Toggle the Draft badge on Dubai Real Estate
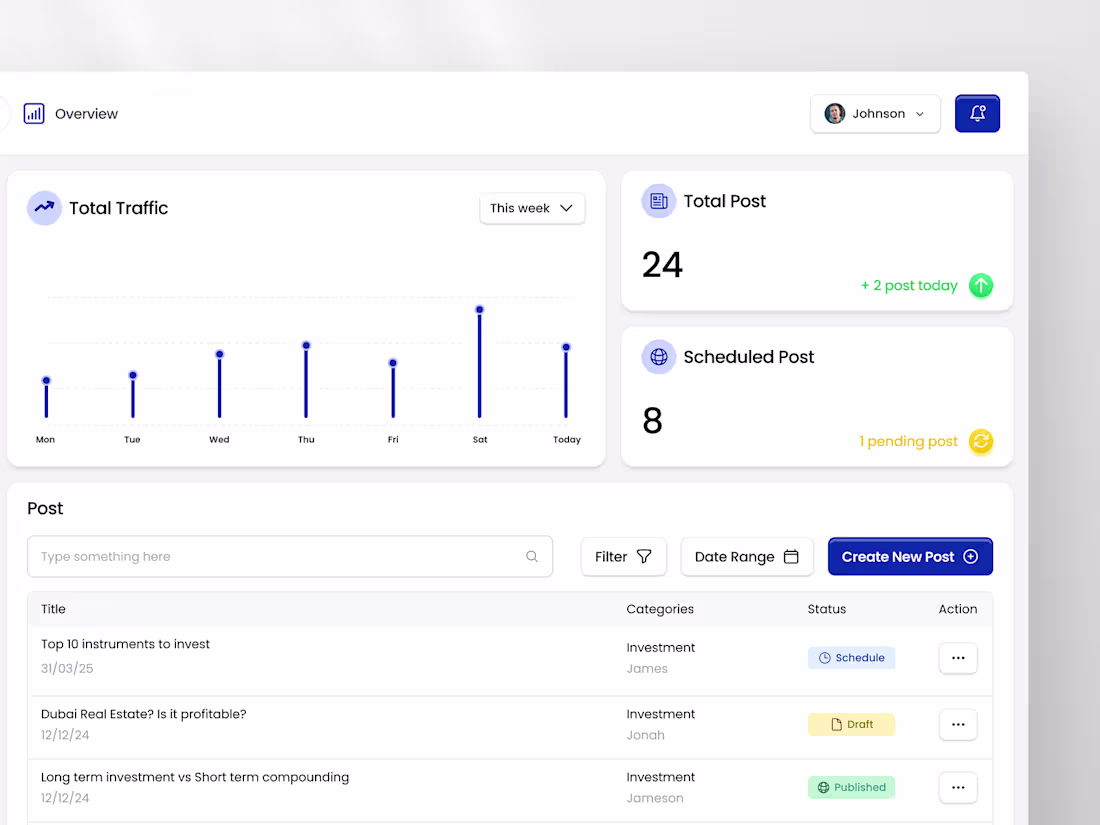The width and height of the screenshot is (1100, 825). (x=851, y=724)
